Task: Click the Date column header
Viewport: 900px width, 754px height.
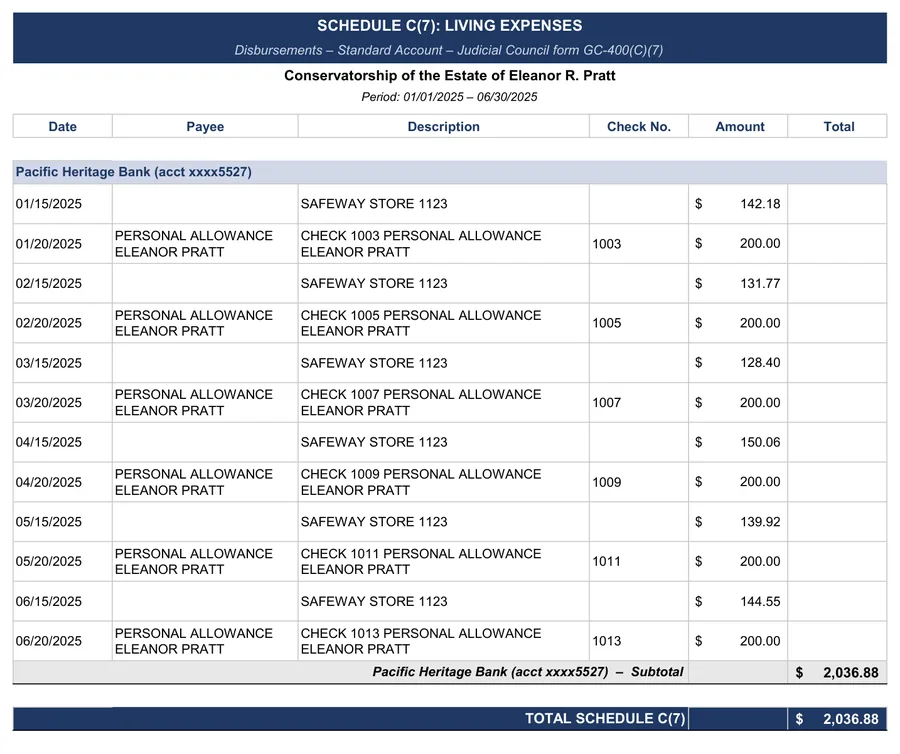Action: tap(63, 126)
